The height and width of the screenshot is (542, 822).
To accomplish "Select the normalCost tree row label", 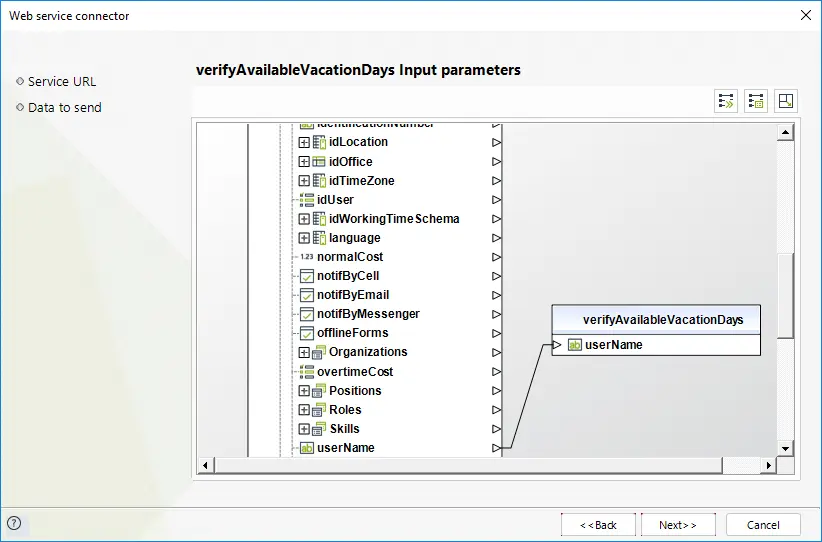I will click(350, 257).
